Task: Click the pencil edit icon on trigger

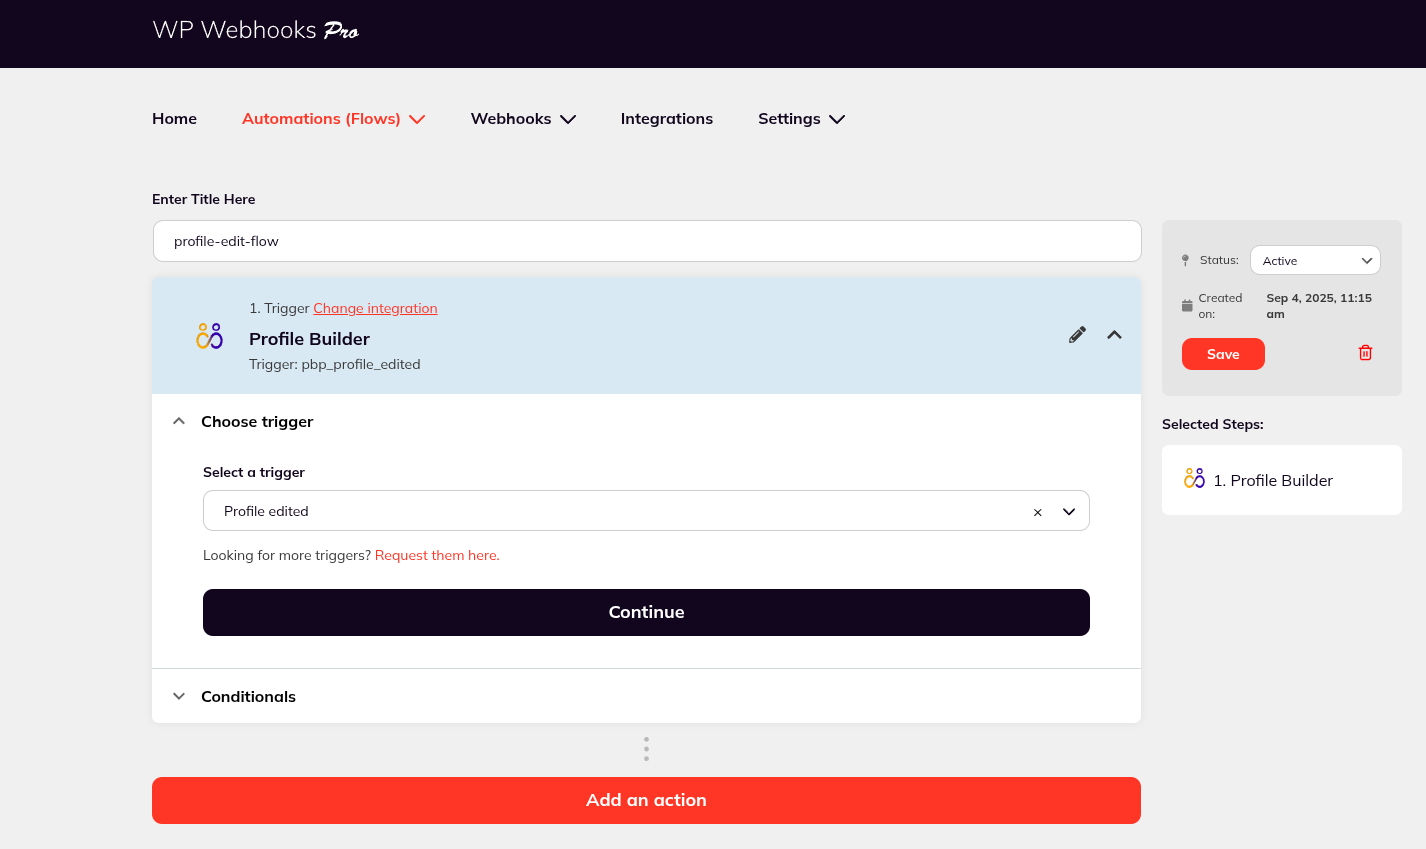Action: [1077, 335]
